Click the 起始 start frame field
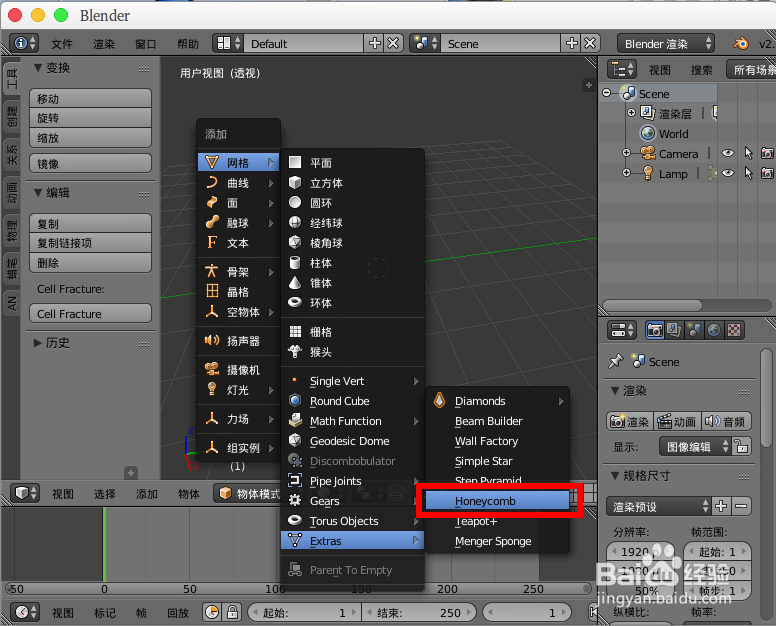 coord(304,613)
